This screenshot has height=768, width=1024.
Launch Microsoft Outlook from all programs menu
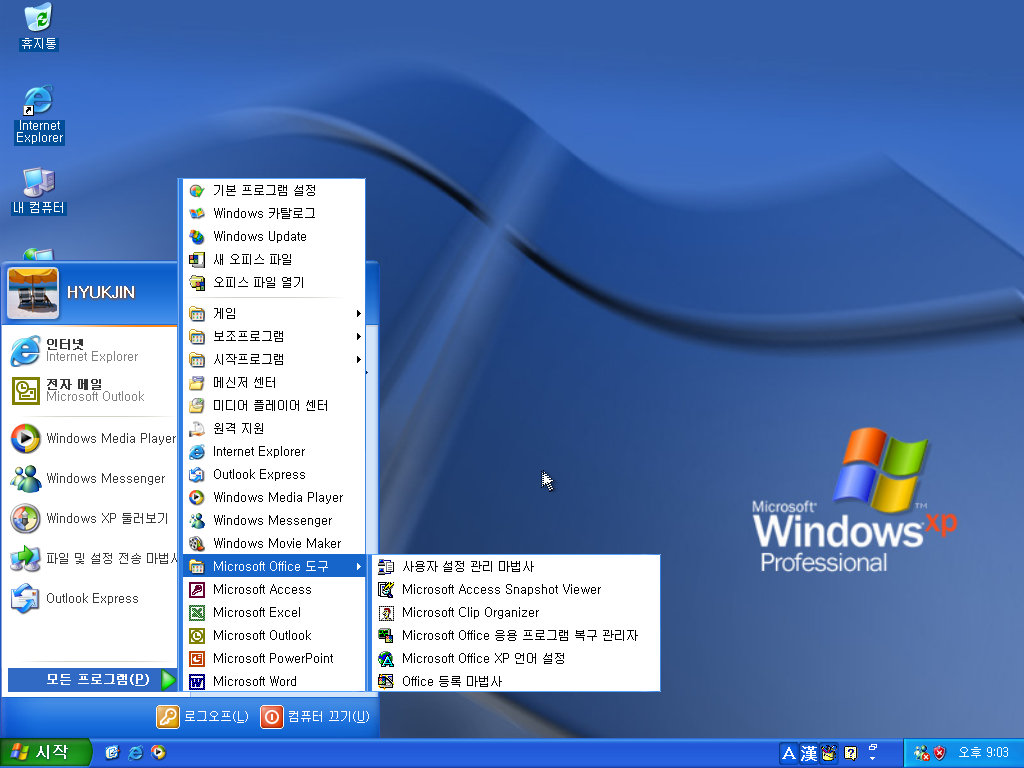274,635
